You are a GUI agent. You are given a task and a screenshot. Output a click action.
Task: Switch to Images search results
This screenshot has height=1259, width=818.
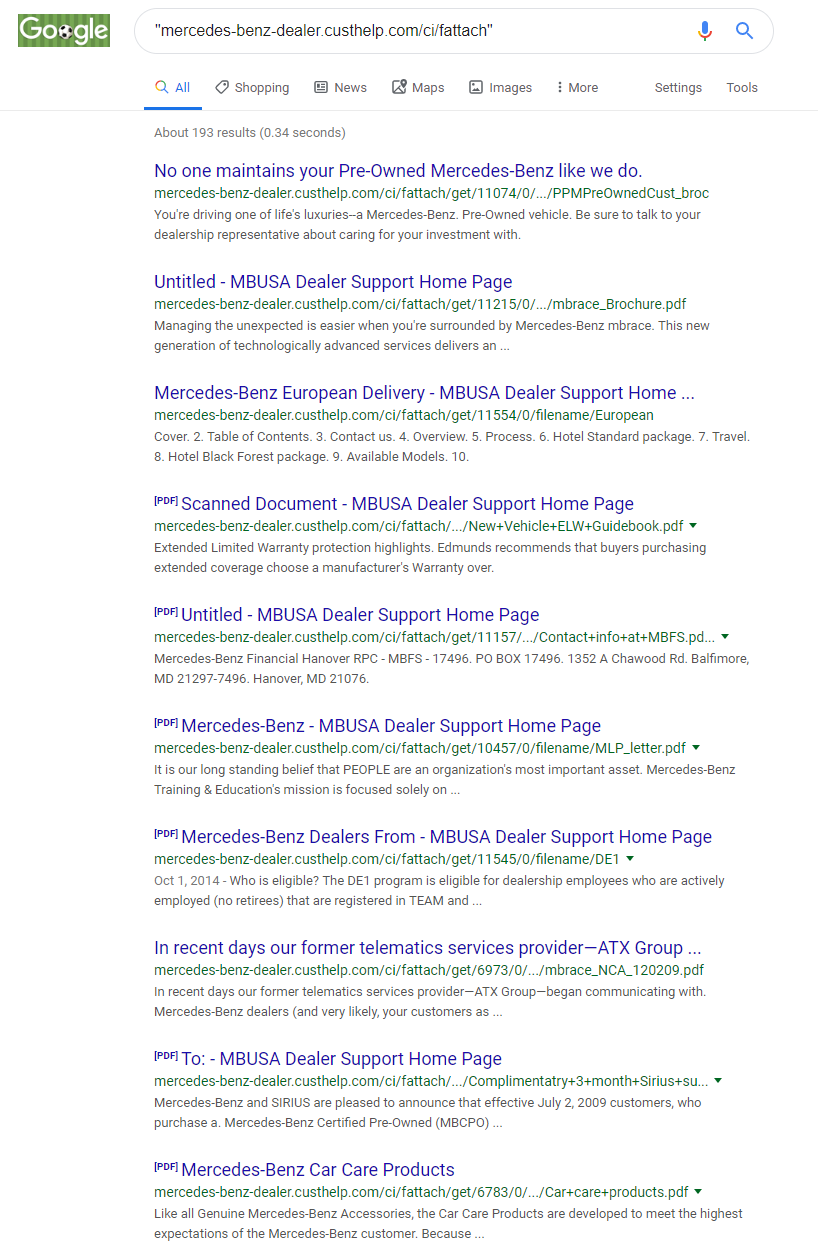(x=500, y=88)
